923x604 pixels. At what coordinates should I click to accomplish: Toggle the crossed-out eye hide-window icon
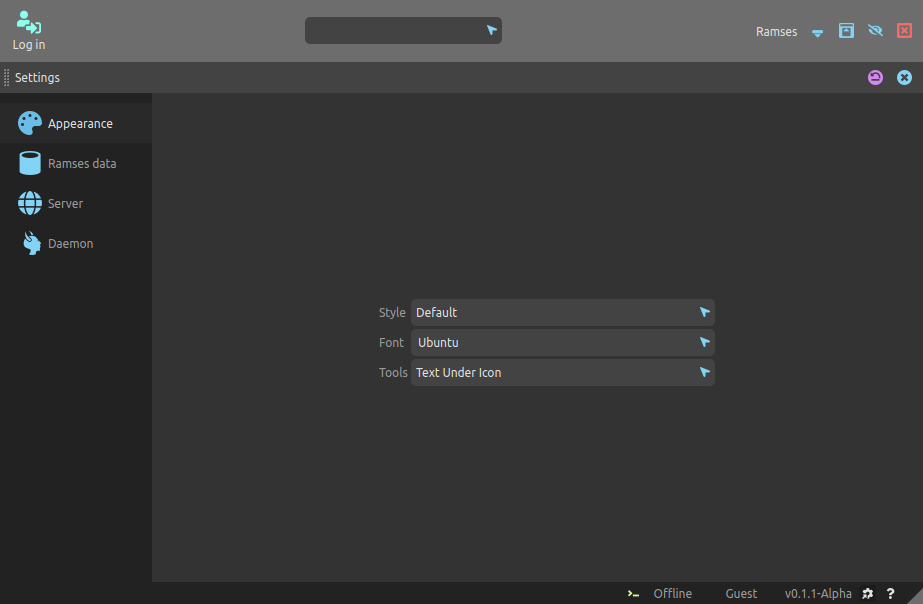click(x=876, y=31)
